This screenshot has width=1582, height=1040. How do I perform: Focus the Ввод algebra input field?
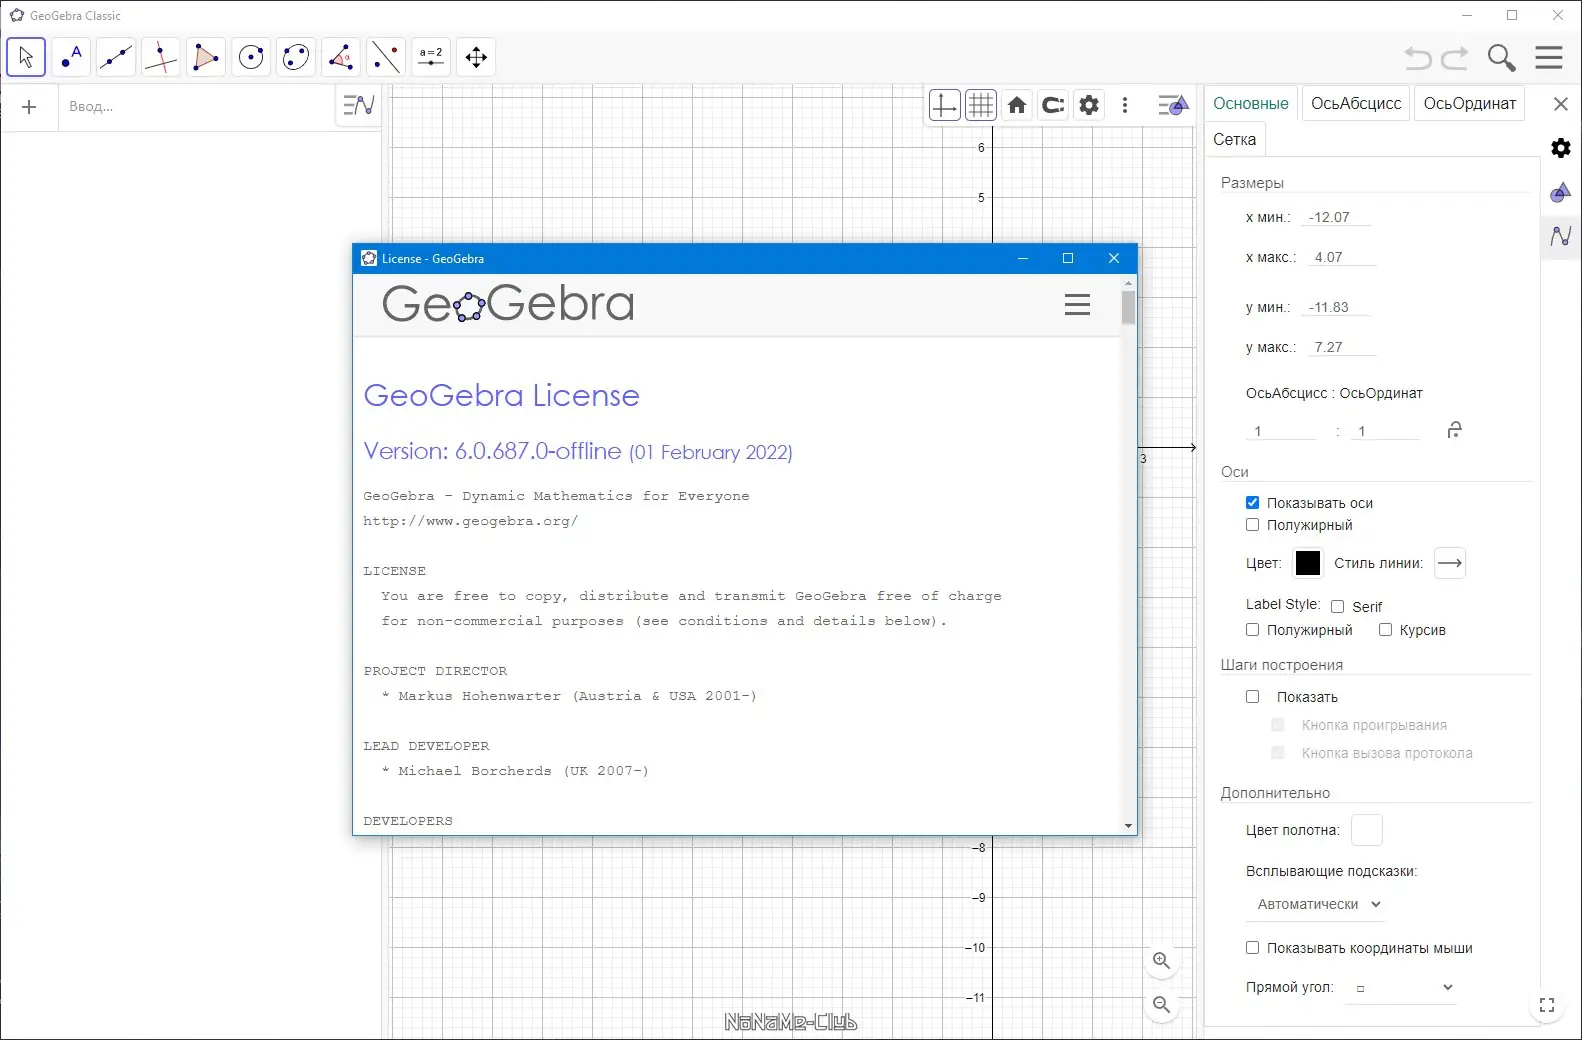pyautogui.click(x=195, y=107)
